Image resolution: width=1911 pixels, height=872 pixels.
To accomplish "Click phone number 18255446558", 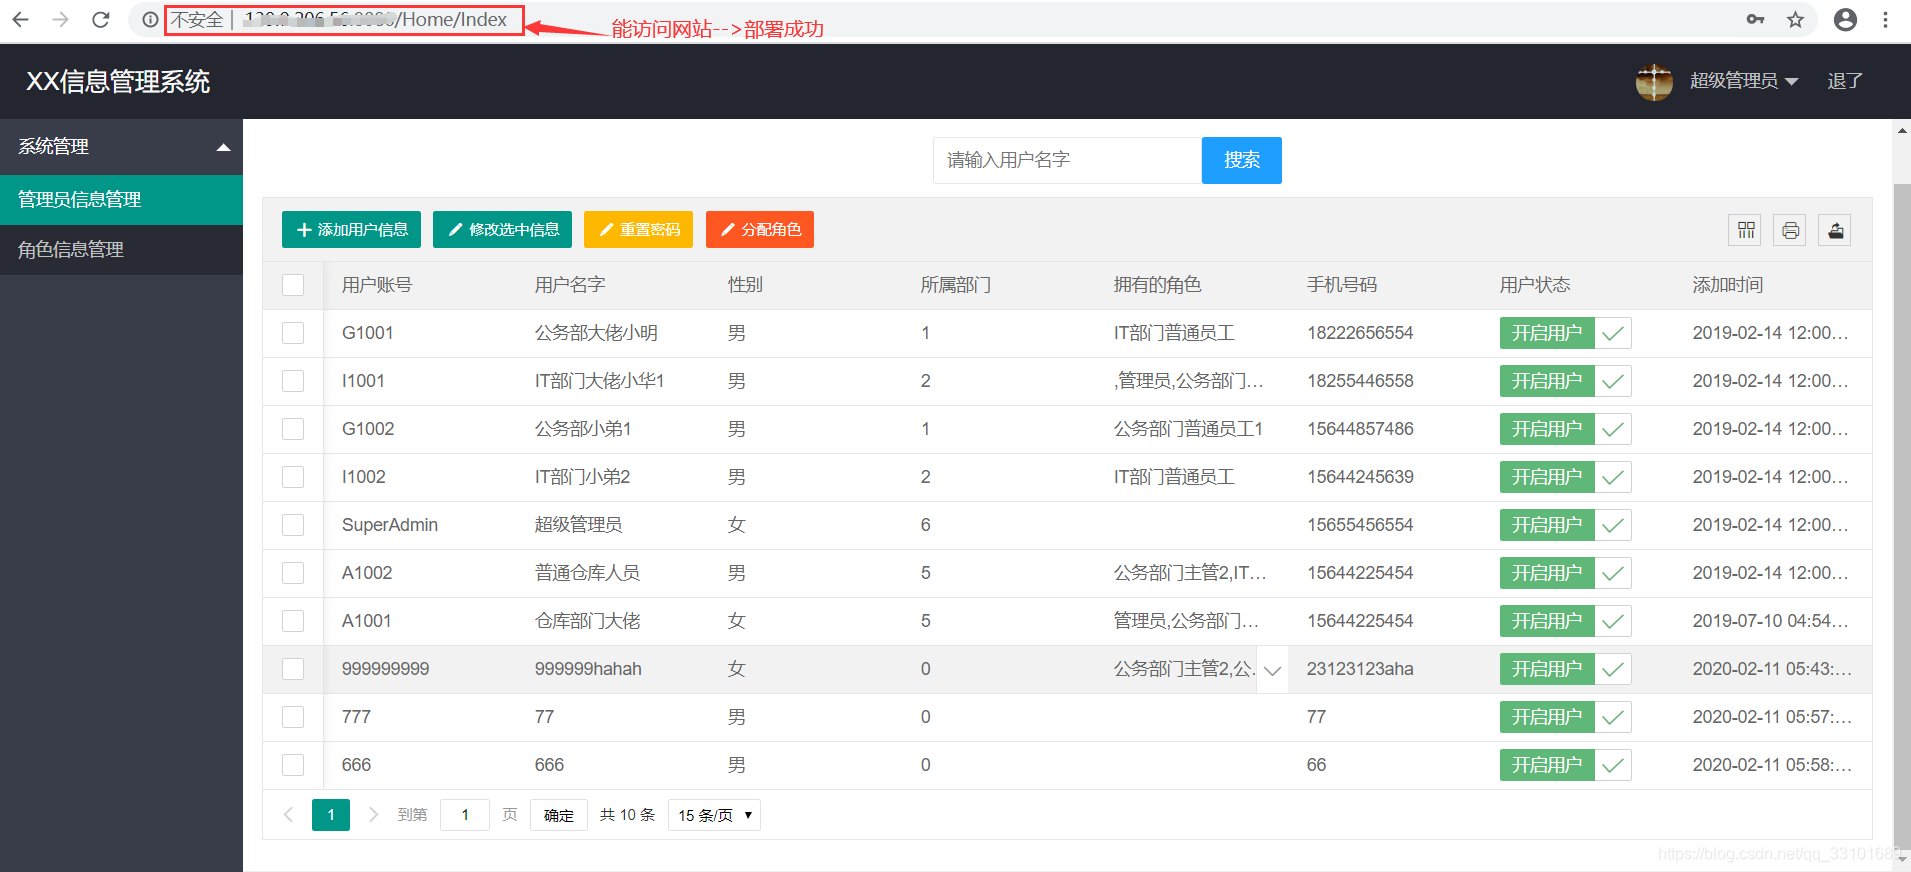I will click(1360, 381).
